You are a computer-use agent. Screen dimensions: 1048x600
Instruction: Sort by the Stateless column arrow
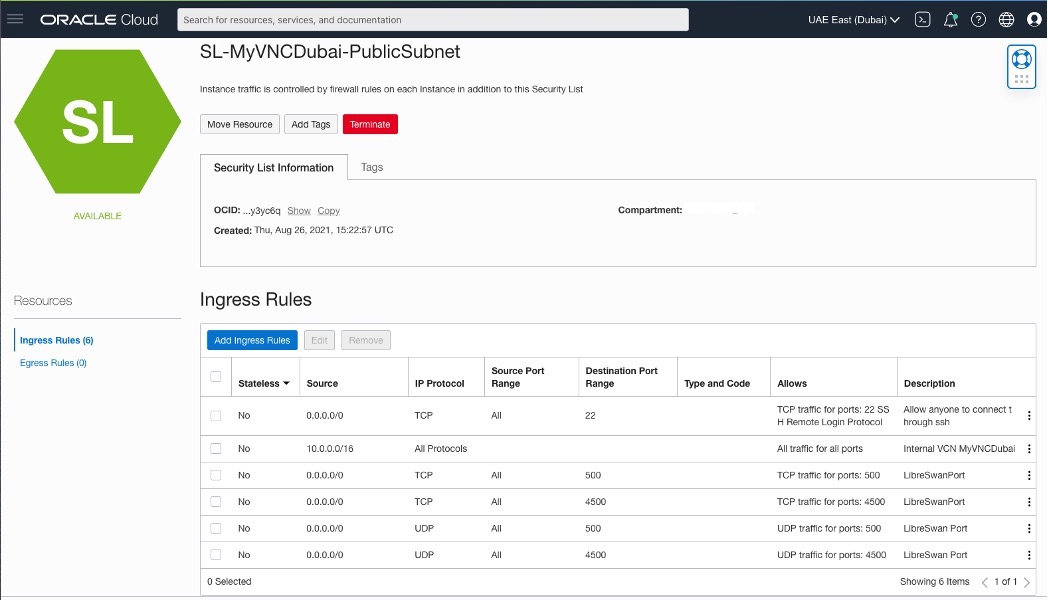(x=287, y=384)
